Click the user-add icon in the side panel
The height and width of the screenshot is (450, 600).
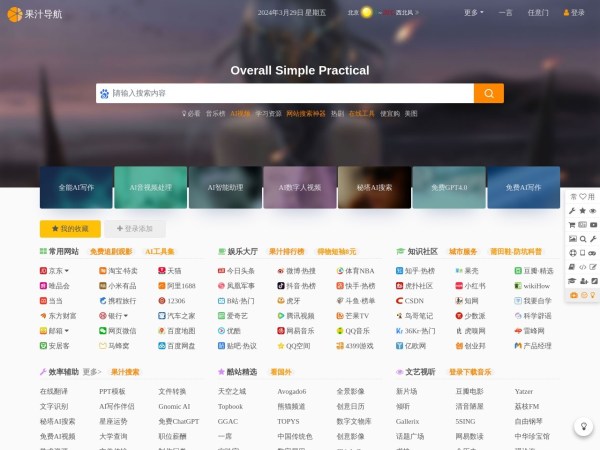(x=584, y=281)
